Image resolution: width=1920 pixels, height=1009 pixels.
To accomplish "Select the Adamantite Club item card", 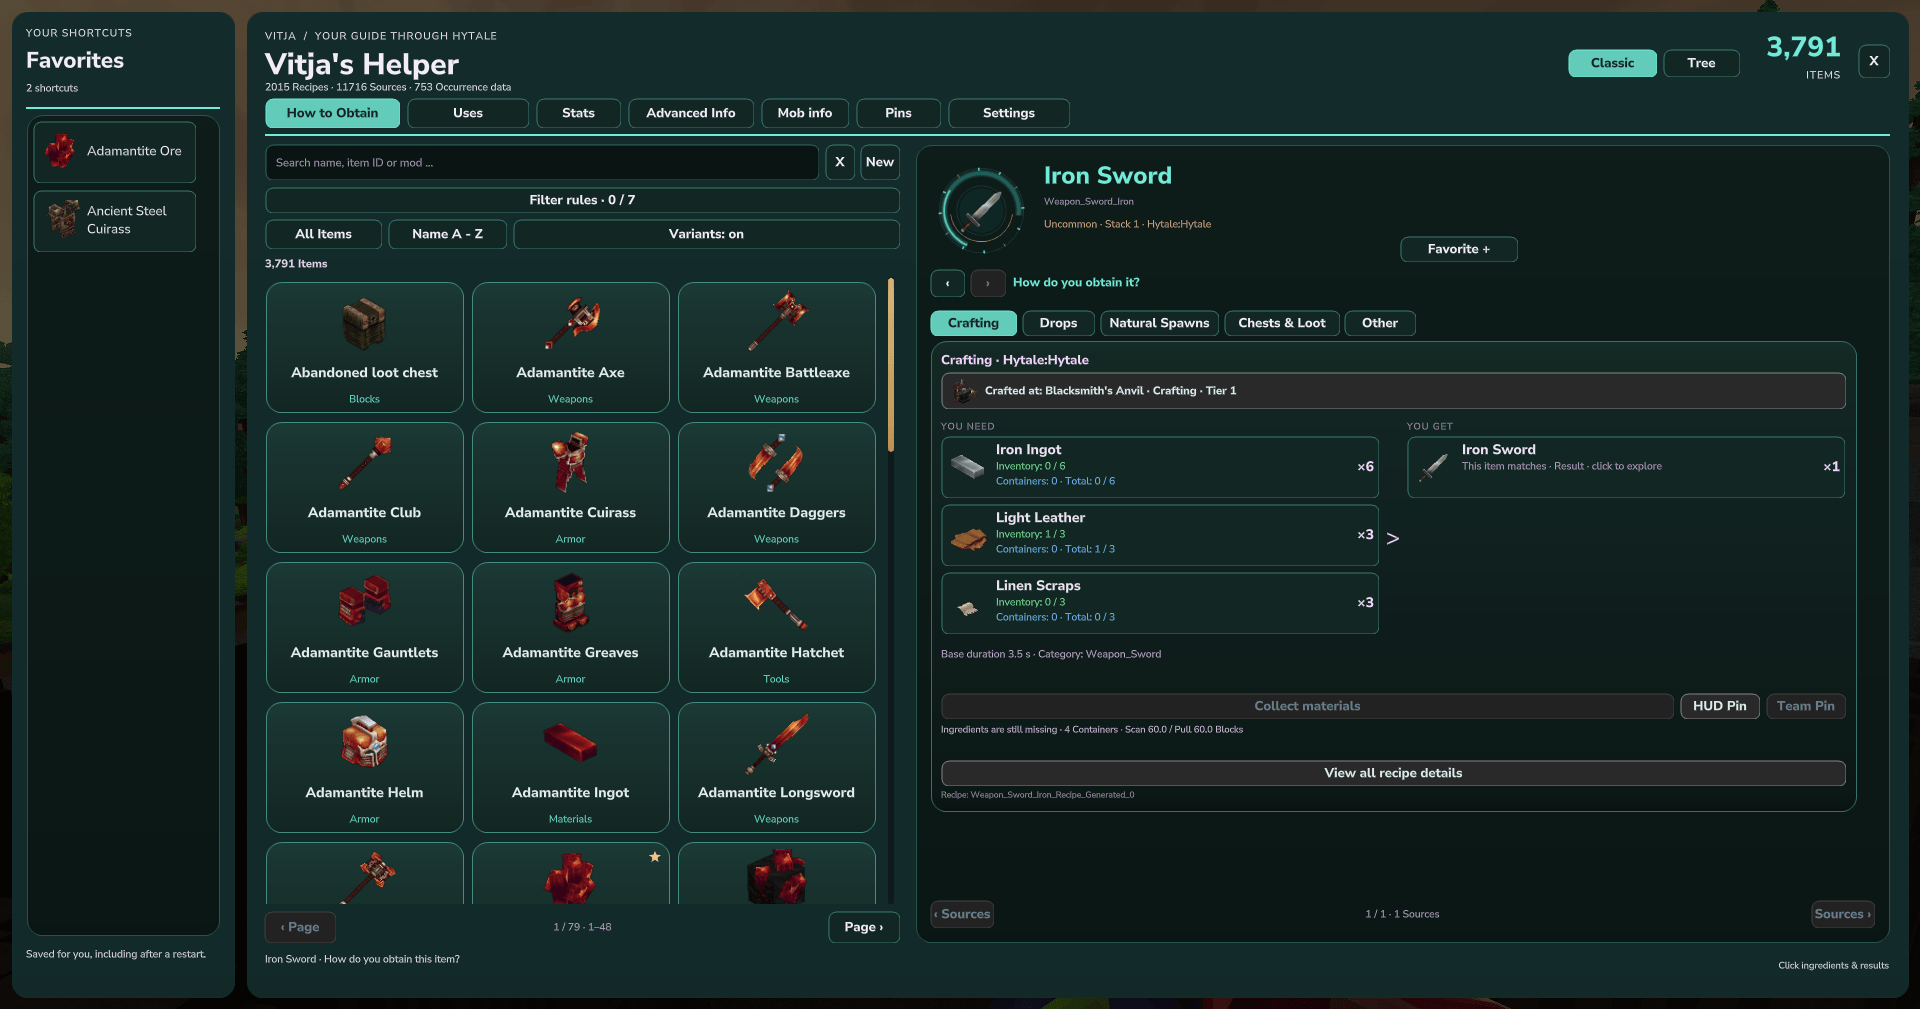I will click(x=364, y=487).
